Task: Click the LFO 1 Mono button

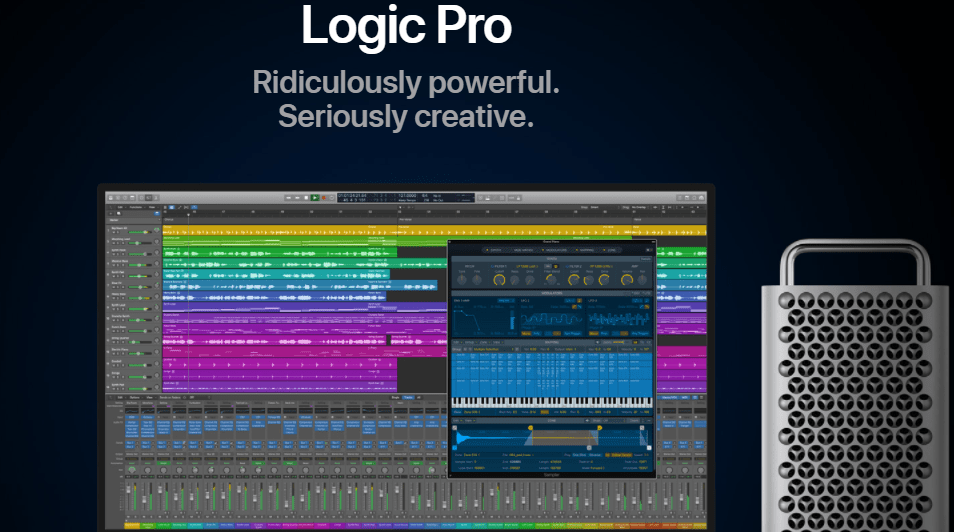Action: tap(526, 334)
